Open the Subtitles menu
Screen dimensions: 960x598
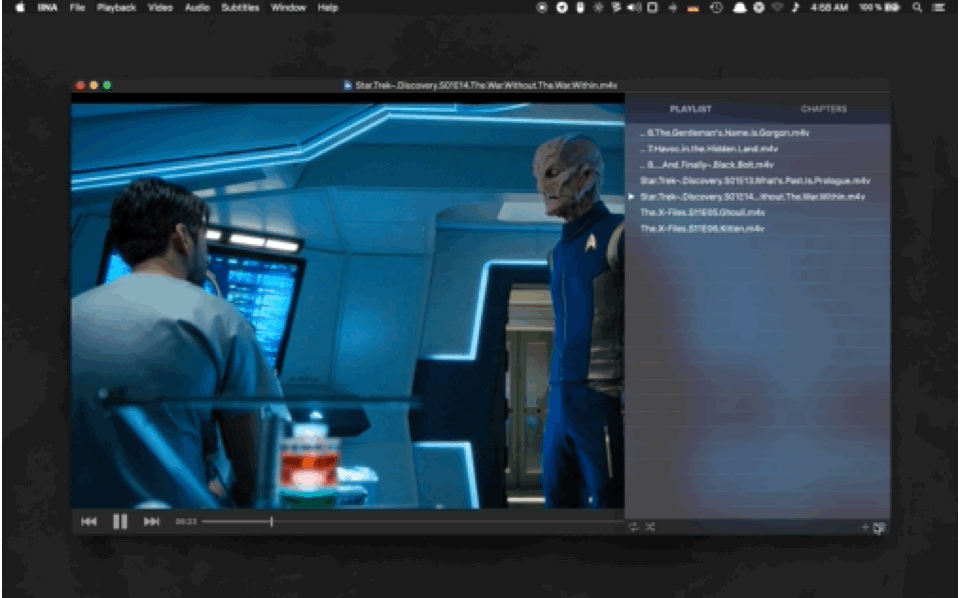click(x=240, y=7)
